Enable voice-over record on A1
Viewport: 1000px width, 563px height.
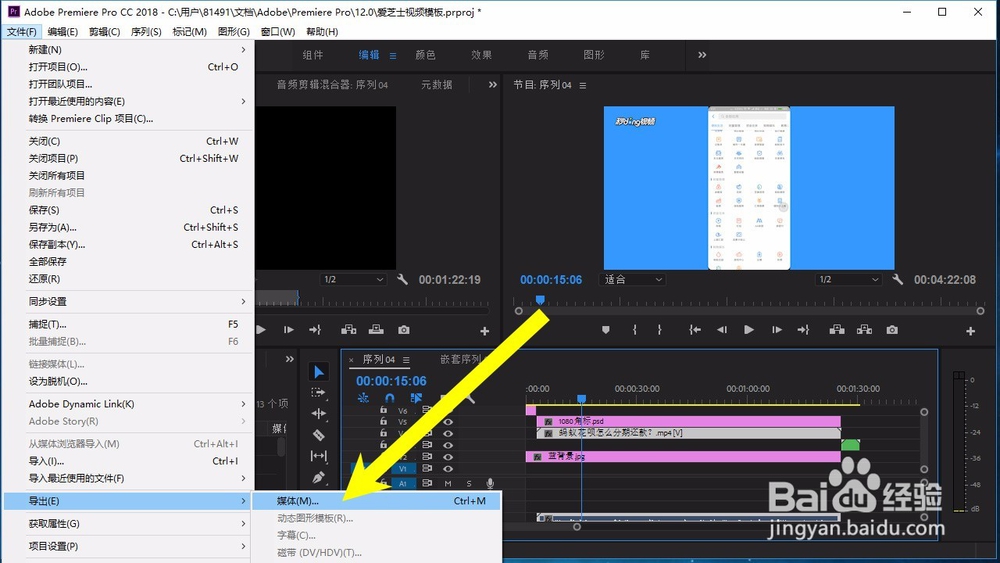[490, 483]
